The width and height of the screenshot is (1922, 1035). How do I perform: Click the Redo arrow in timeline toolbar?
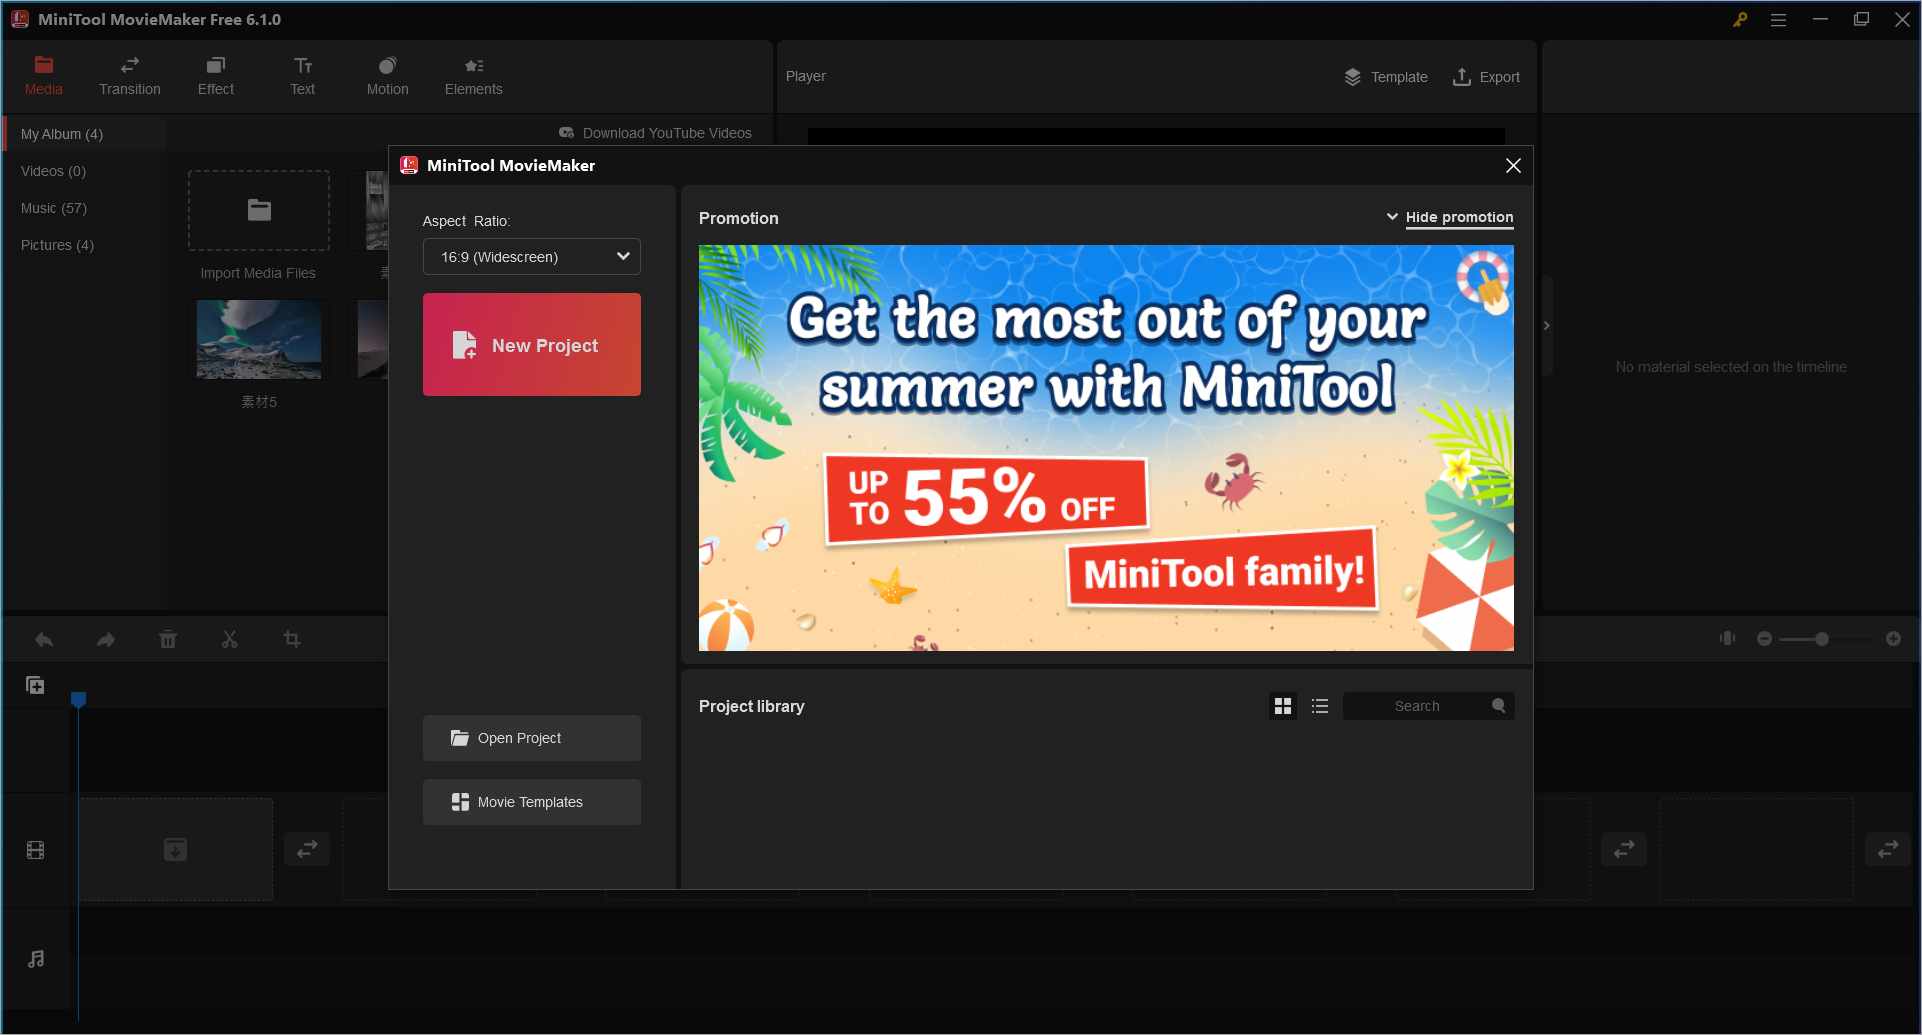pyautogui.click(x=106, y=639)
